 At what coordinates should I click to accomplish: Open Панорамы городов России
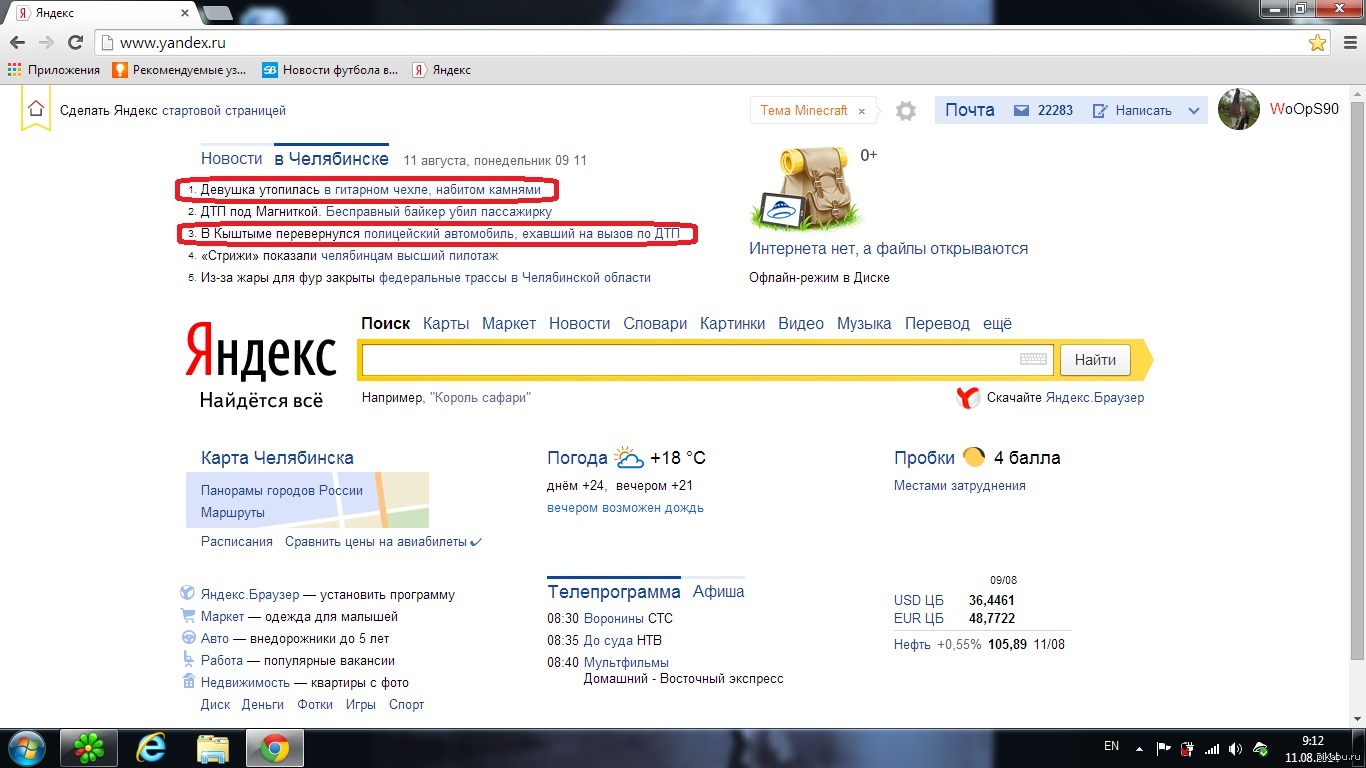coord(282,491)
